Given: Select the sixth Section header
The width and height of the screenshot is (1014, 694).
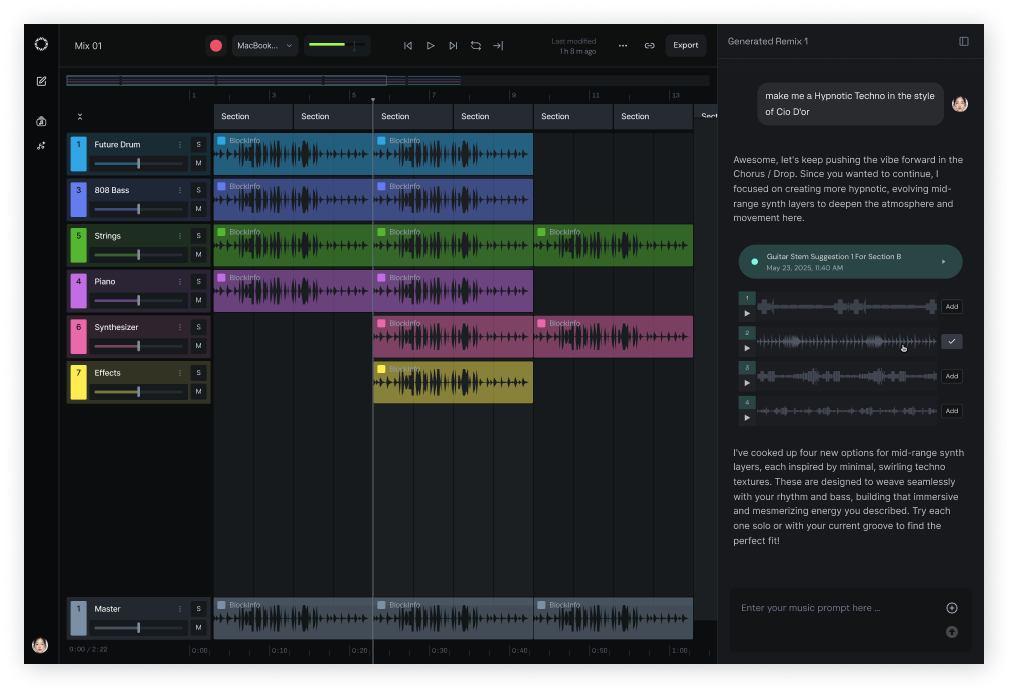Looking at the screenshot, I should pyautogui.click(x=653, y=116).
